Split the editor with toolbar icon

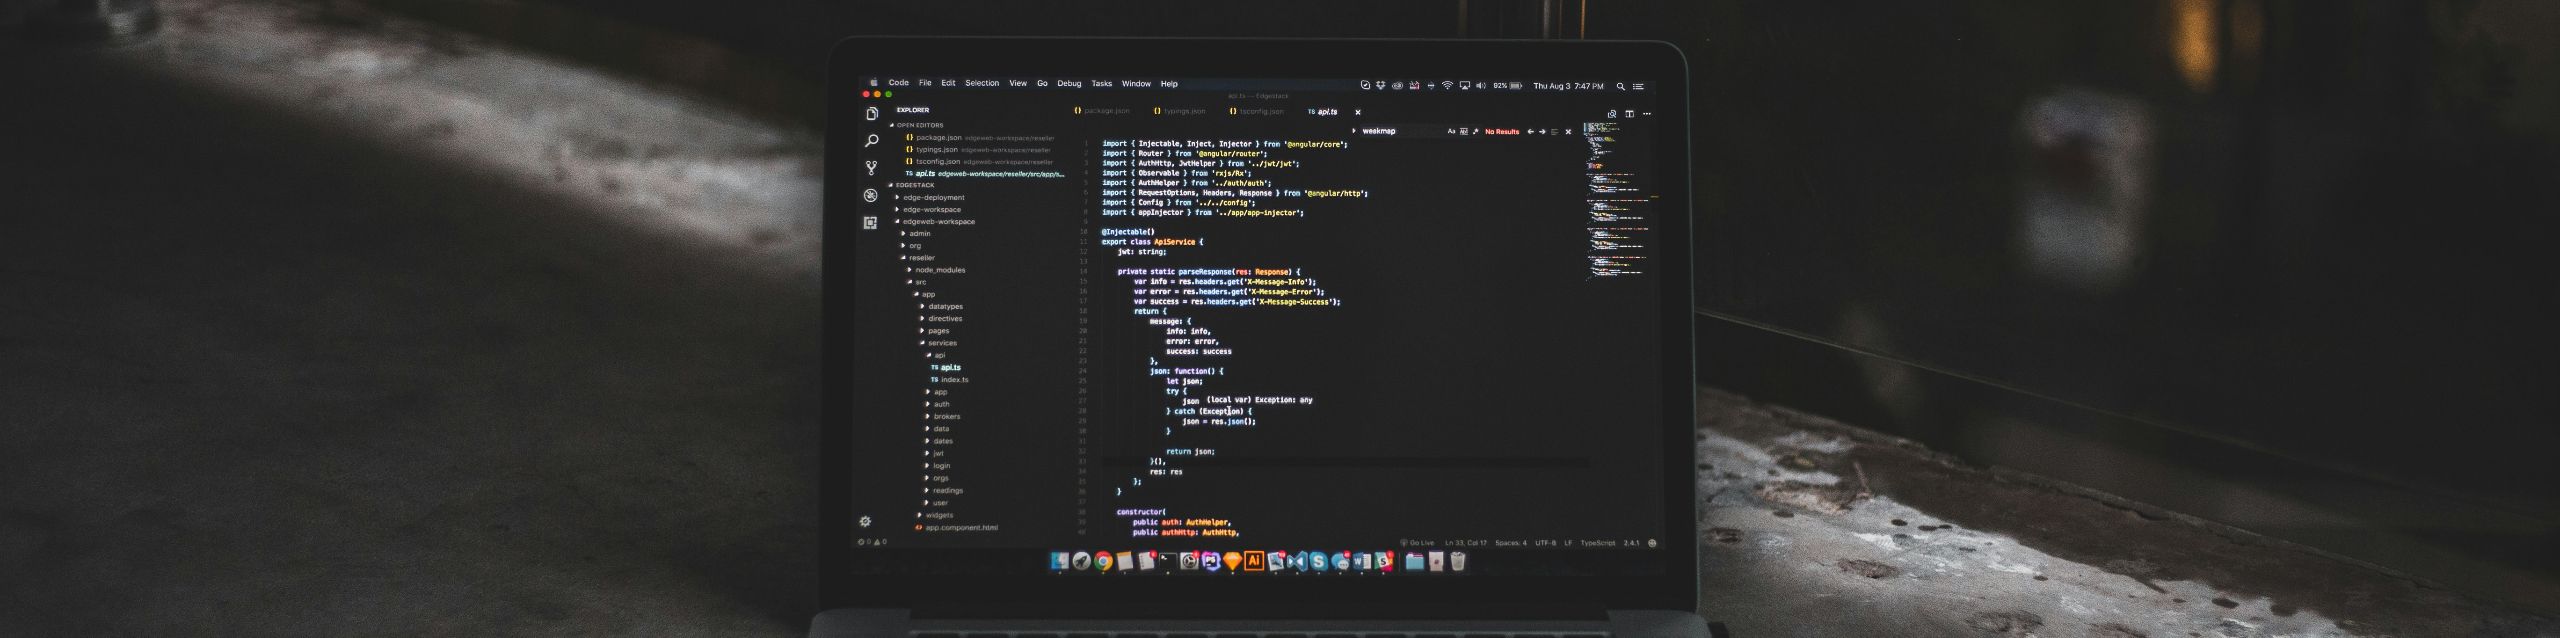(1629, 114)
